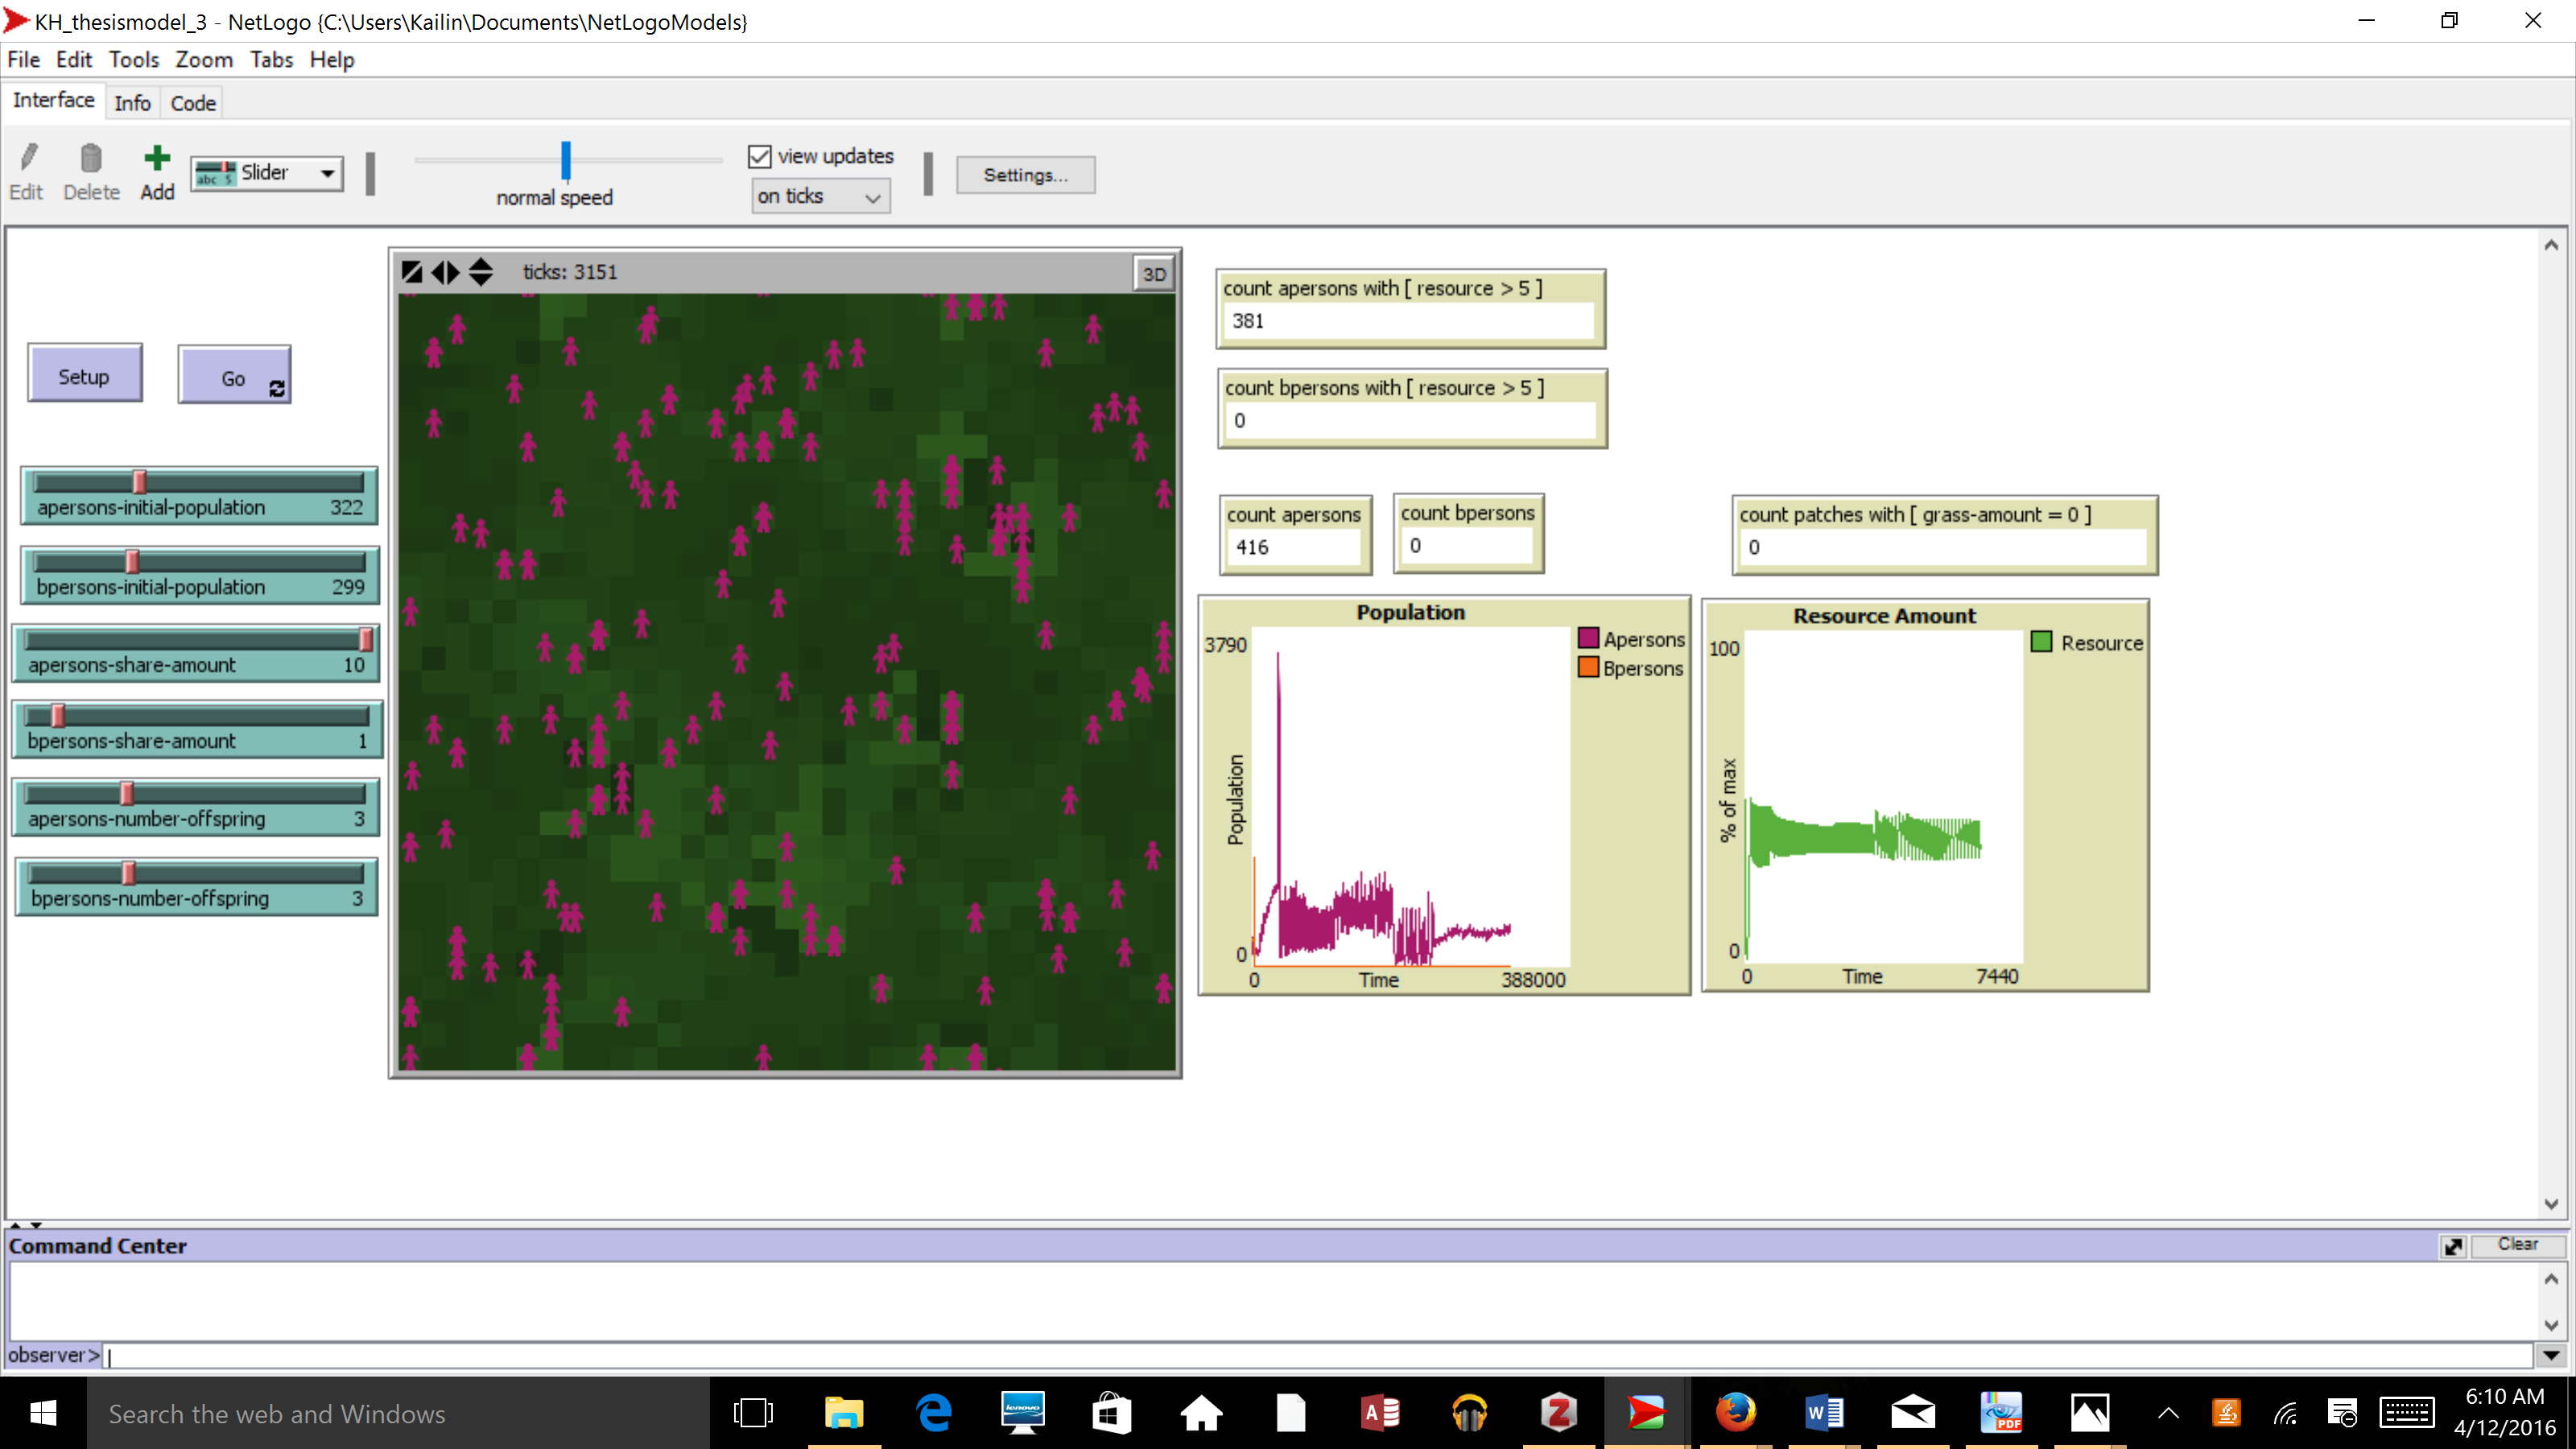Switch to the Code tab
This screenshot has width=2576, height=1449.
(x=193, y=103)
